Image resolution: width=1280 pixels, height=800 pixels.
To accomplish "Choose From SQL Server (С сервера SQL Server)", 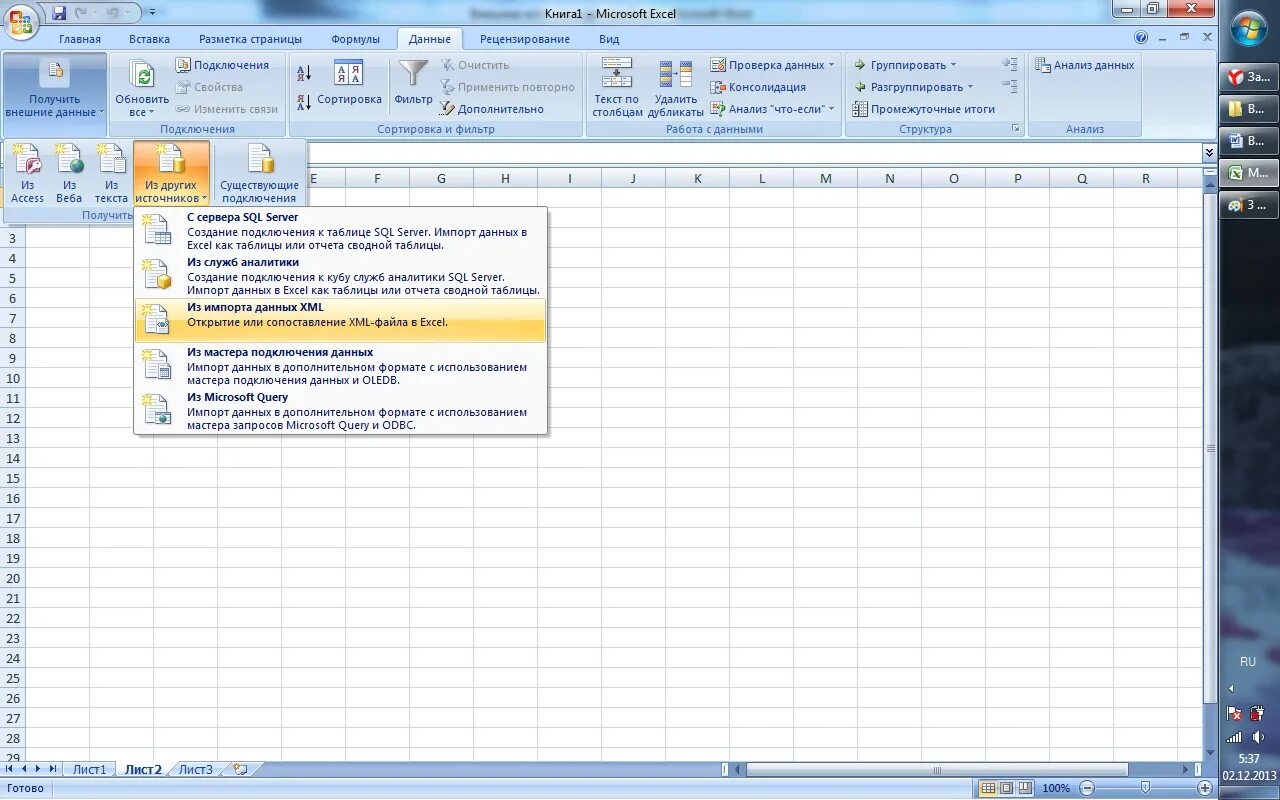I will click(x=341, y=231).
